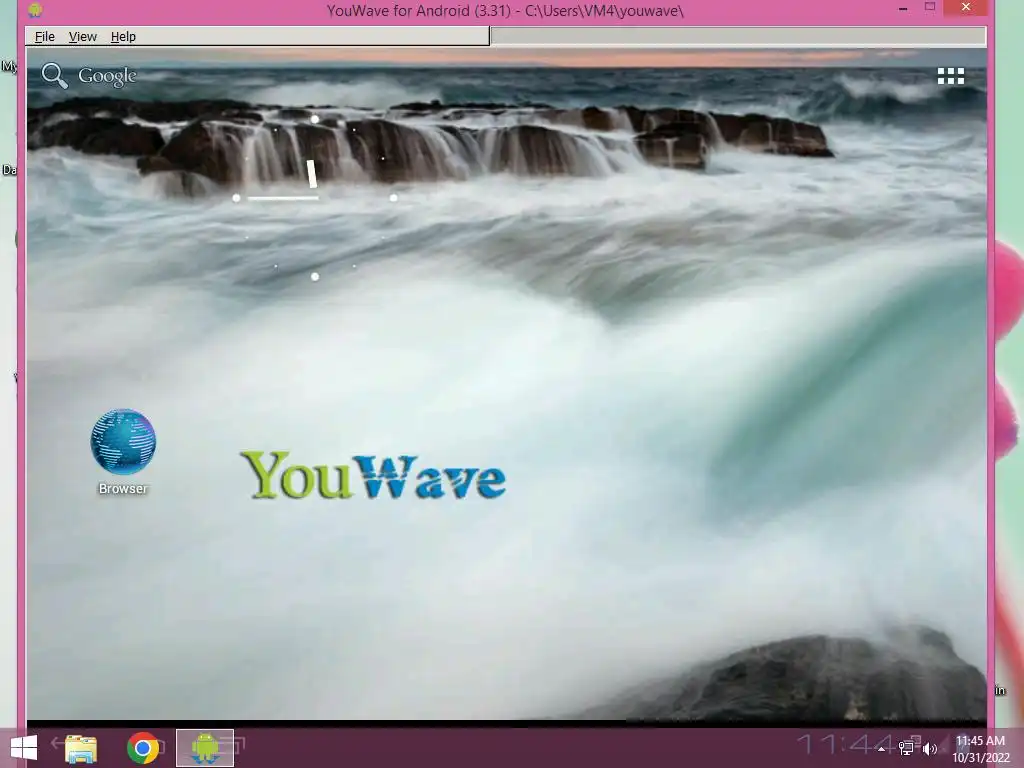Viewport: 1024px width, 768px height.
Task: Open the volume speaker tray icon
Action: click(x=929, y=749)
